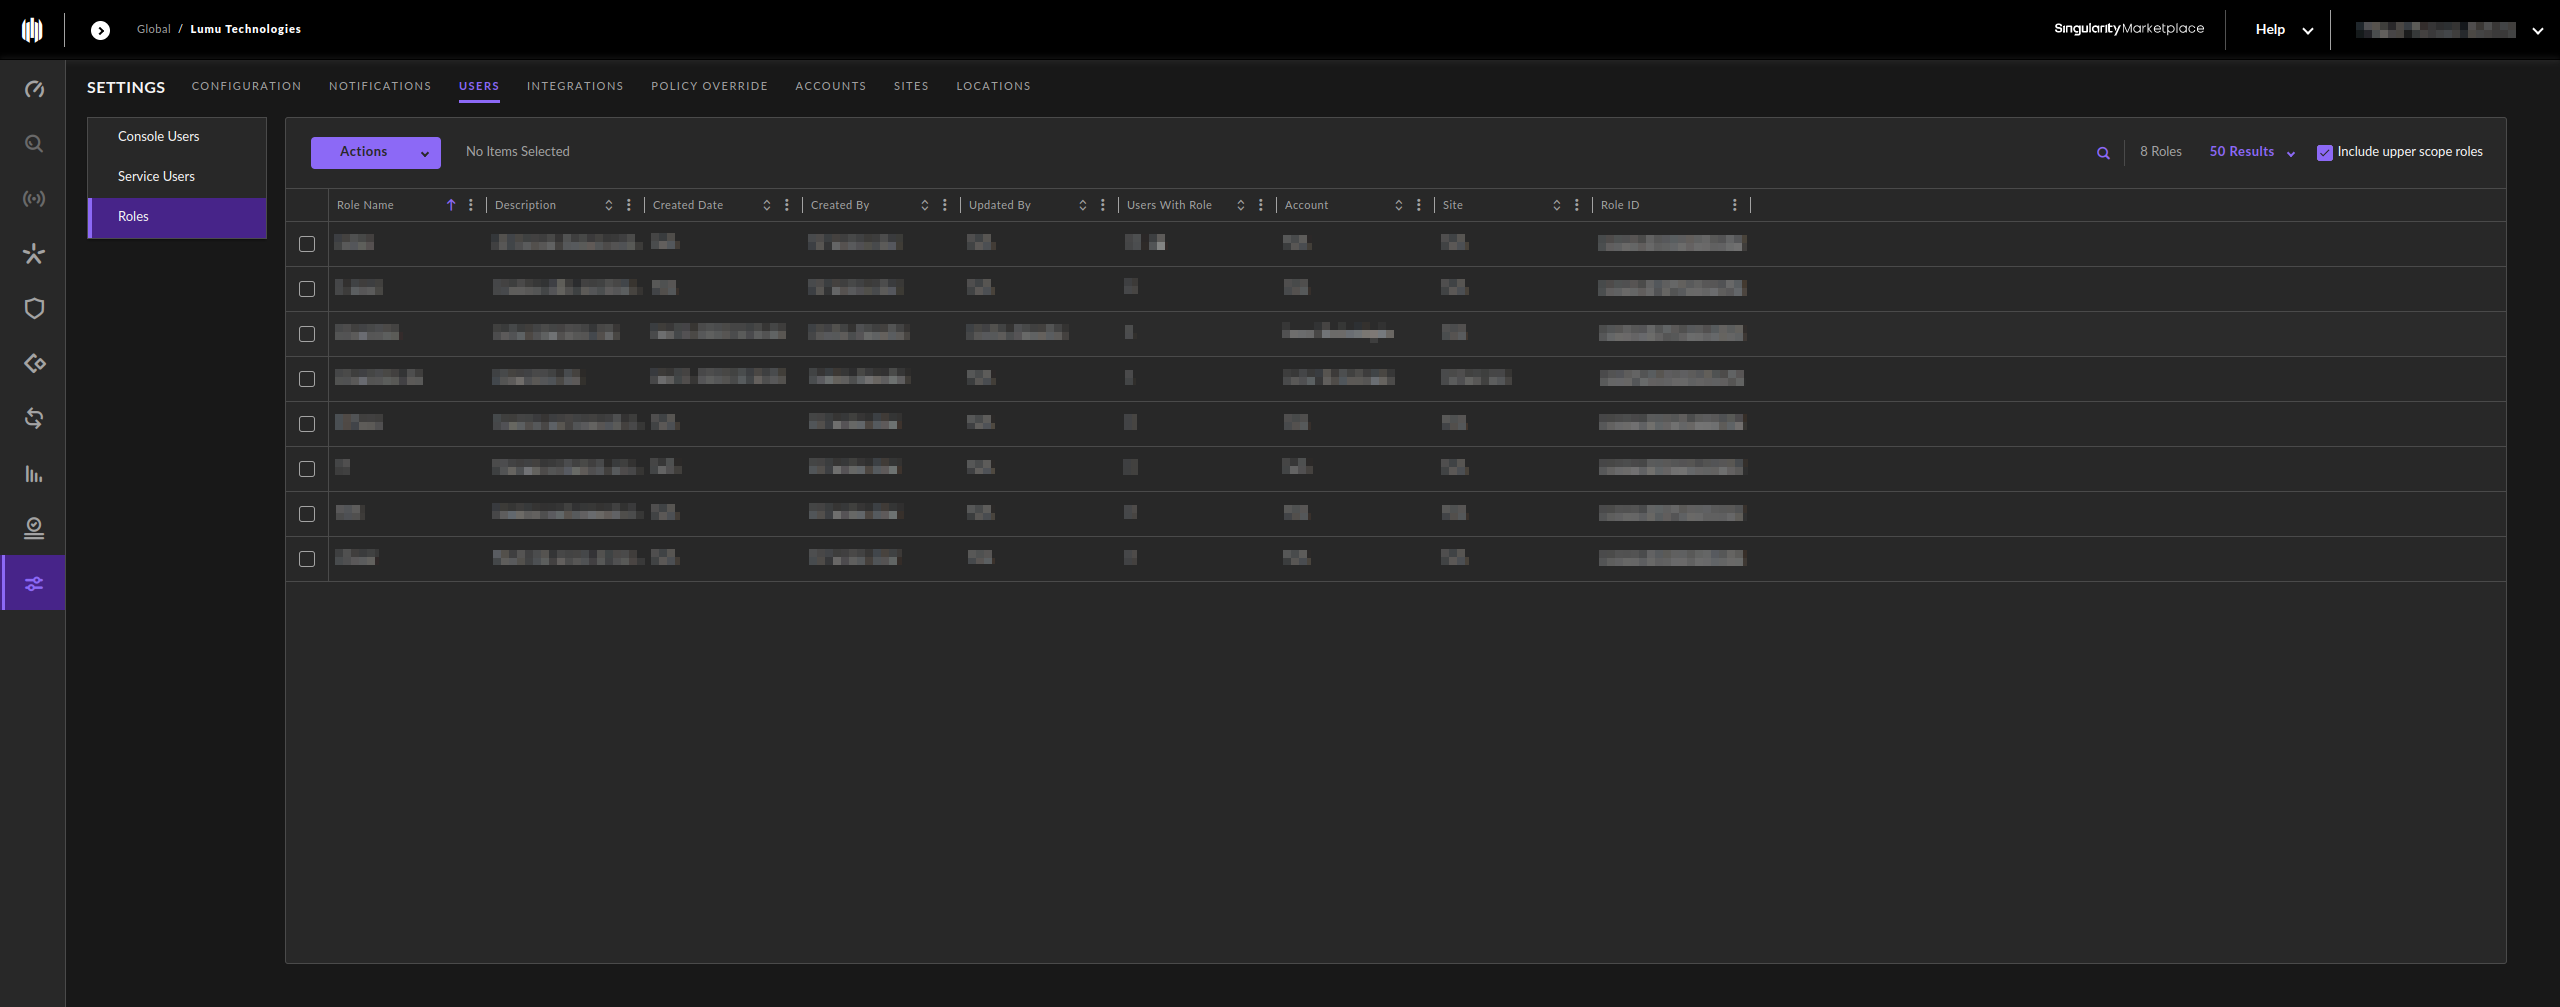Sort table by Created Date column
The image size is (2560, 1007).
point(766,205)
